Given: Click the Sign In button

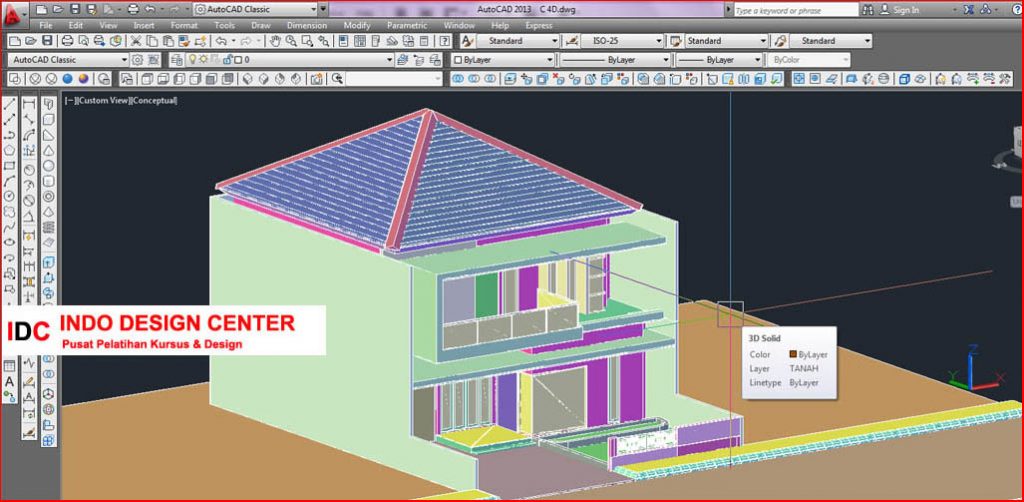Looking at the screenshot, I should (x=899, y=10).
